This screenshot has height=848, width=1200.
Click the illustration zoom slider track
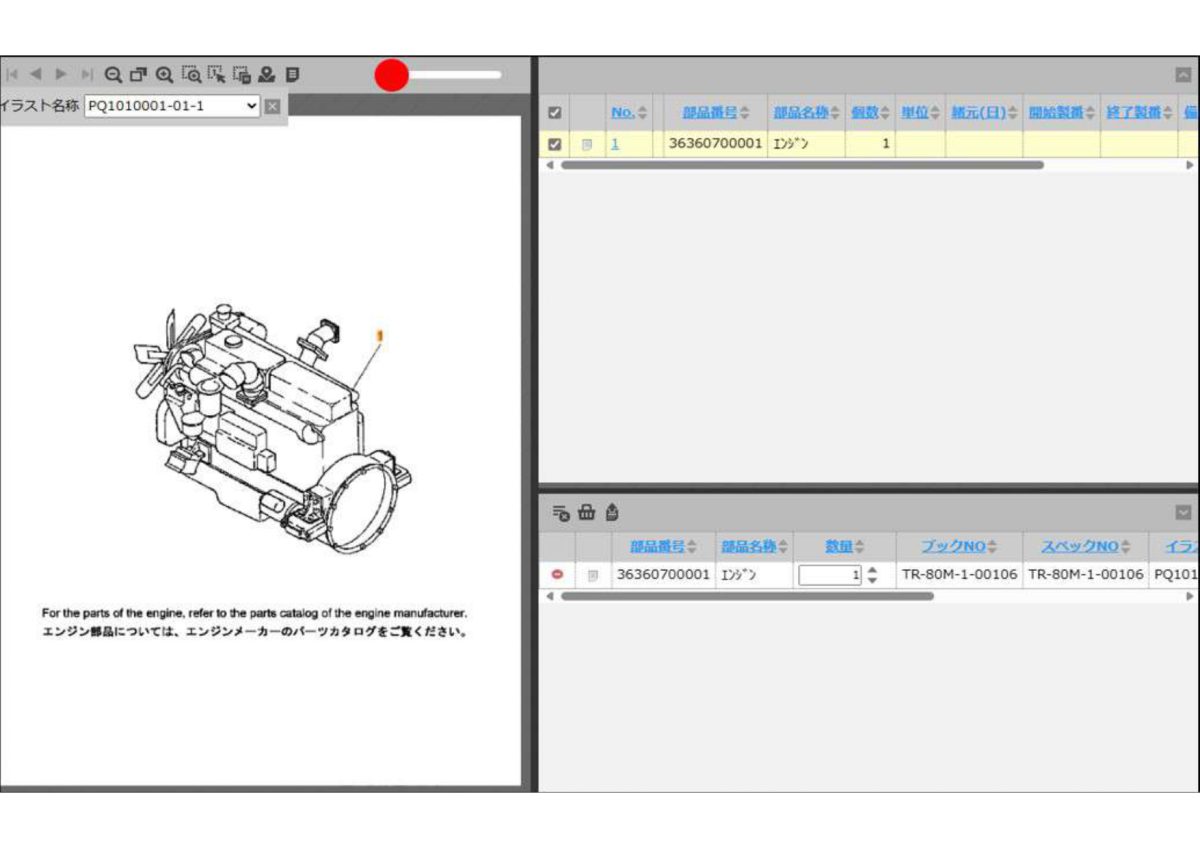point(455,74)
